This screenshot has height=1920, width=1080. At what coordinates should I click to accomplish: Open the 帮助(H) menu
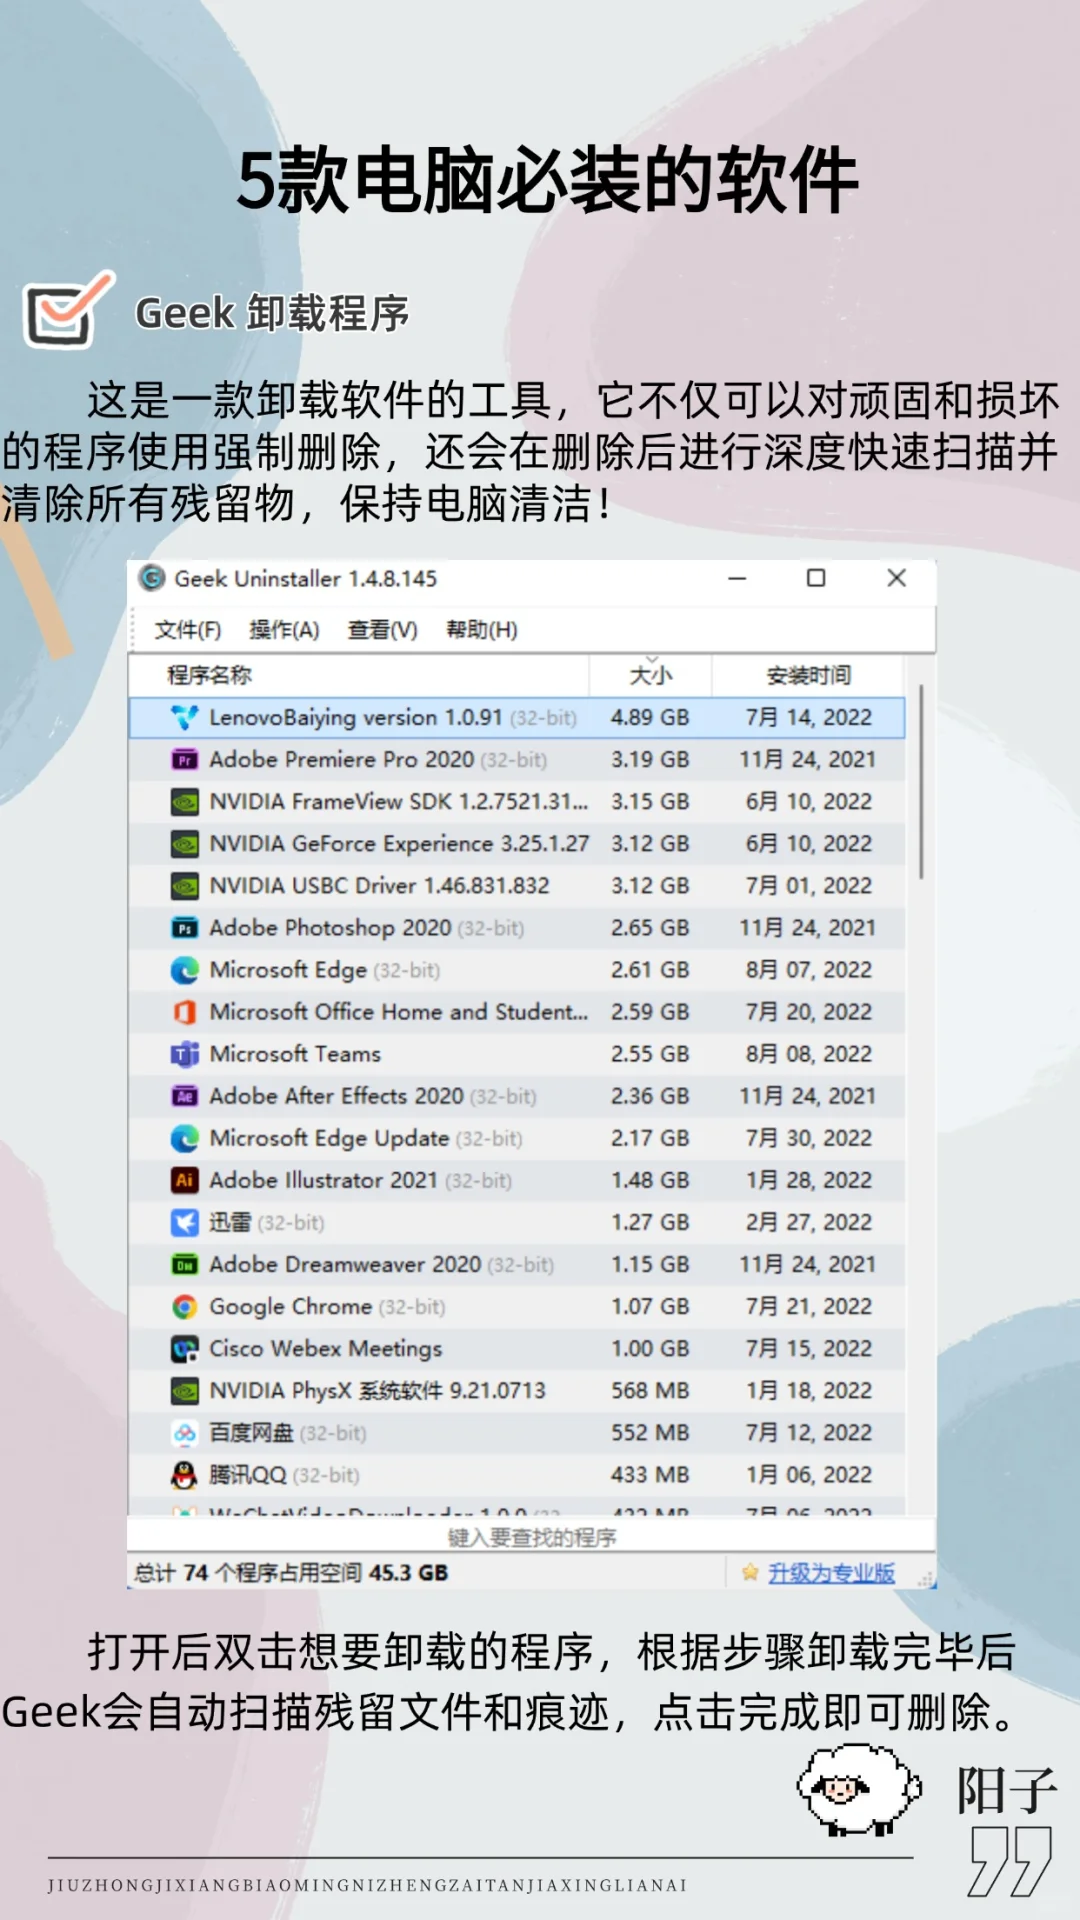[x=482, y=630]
